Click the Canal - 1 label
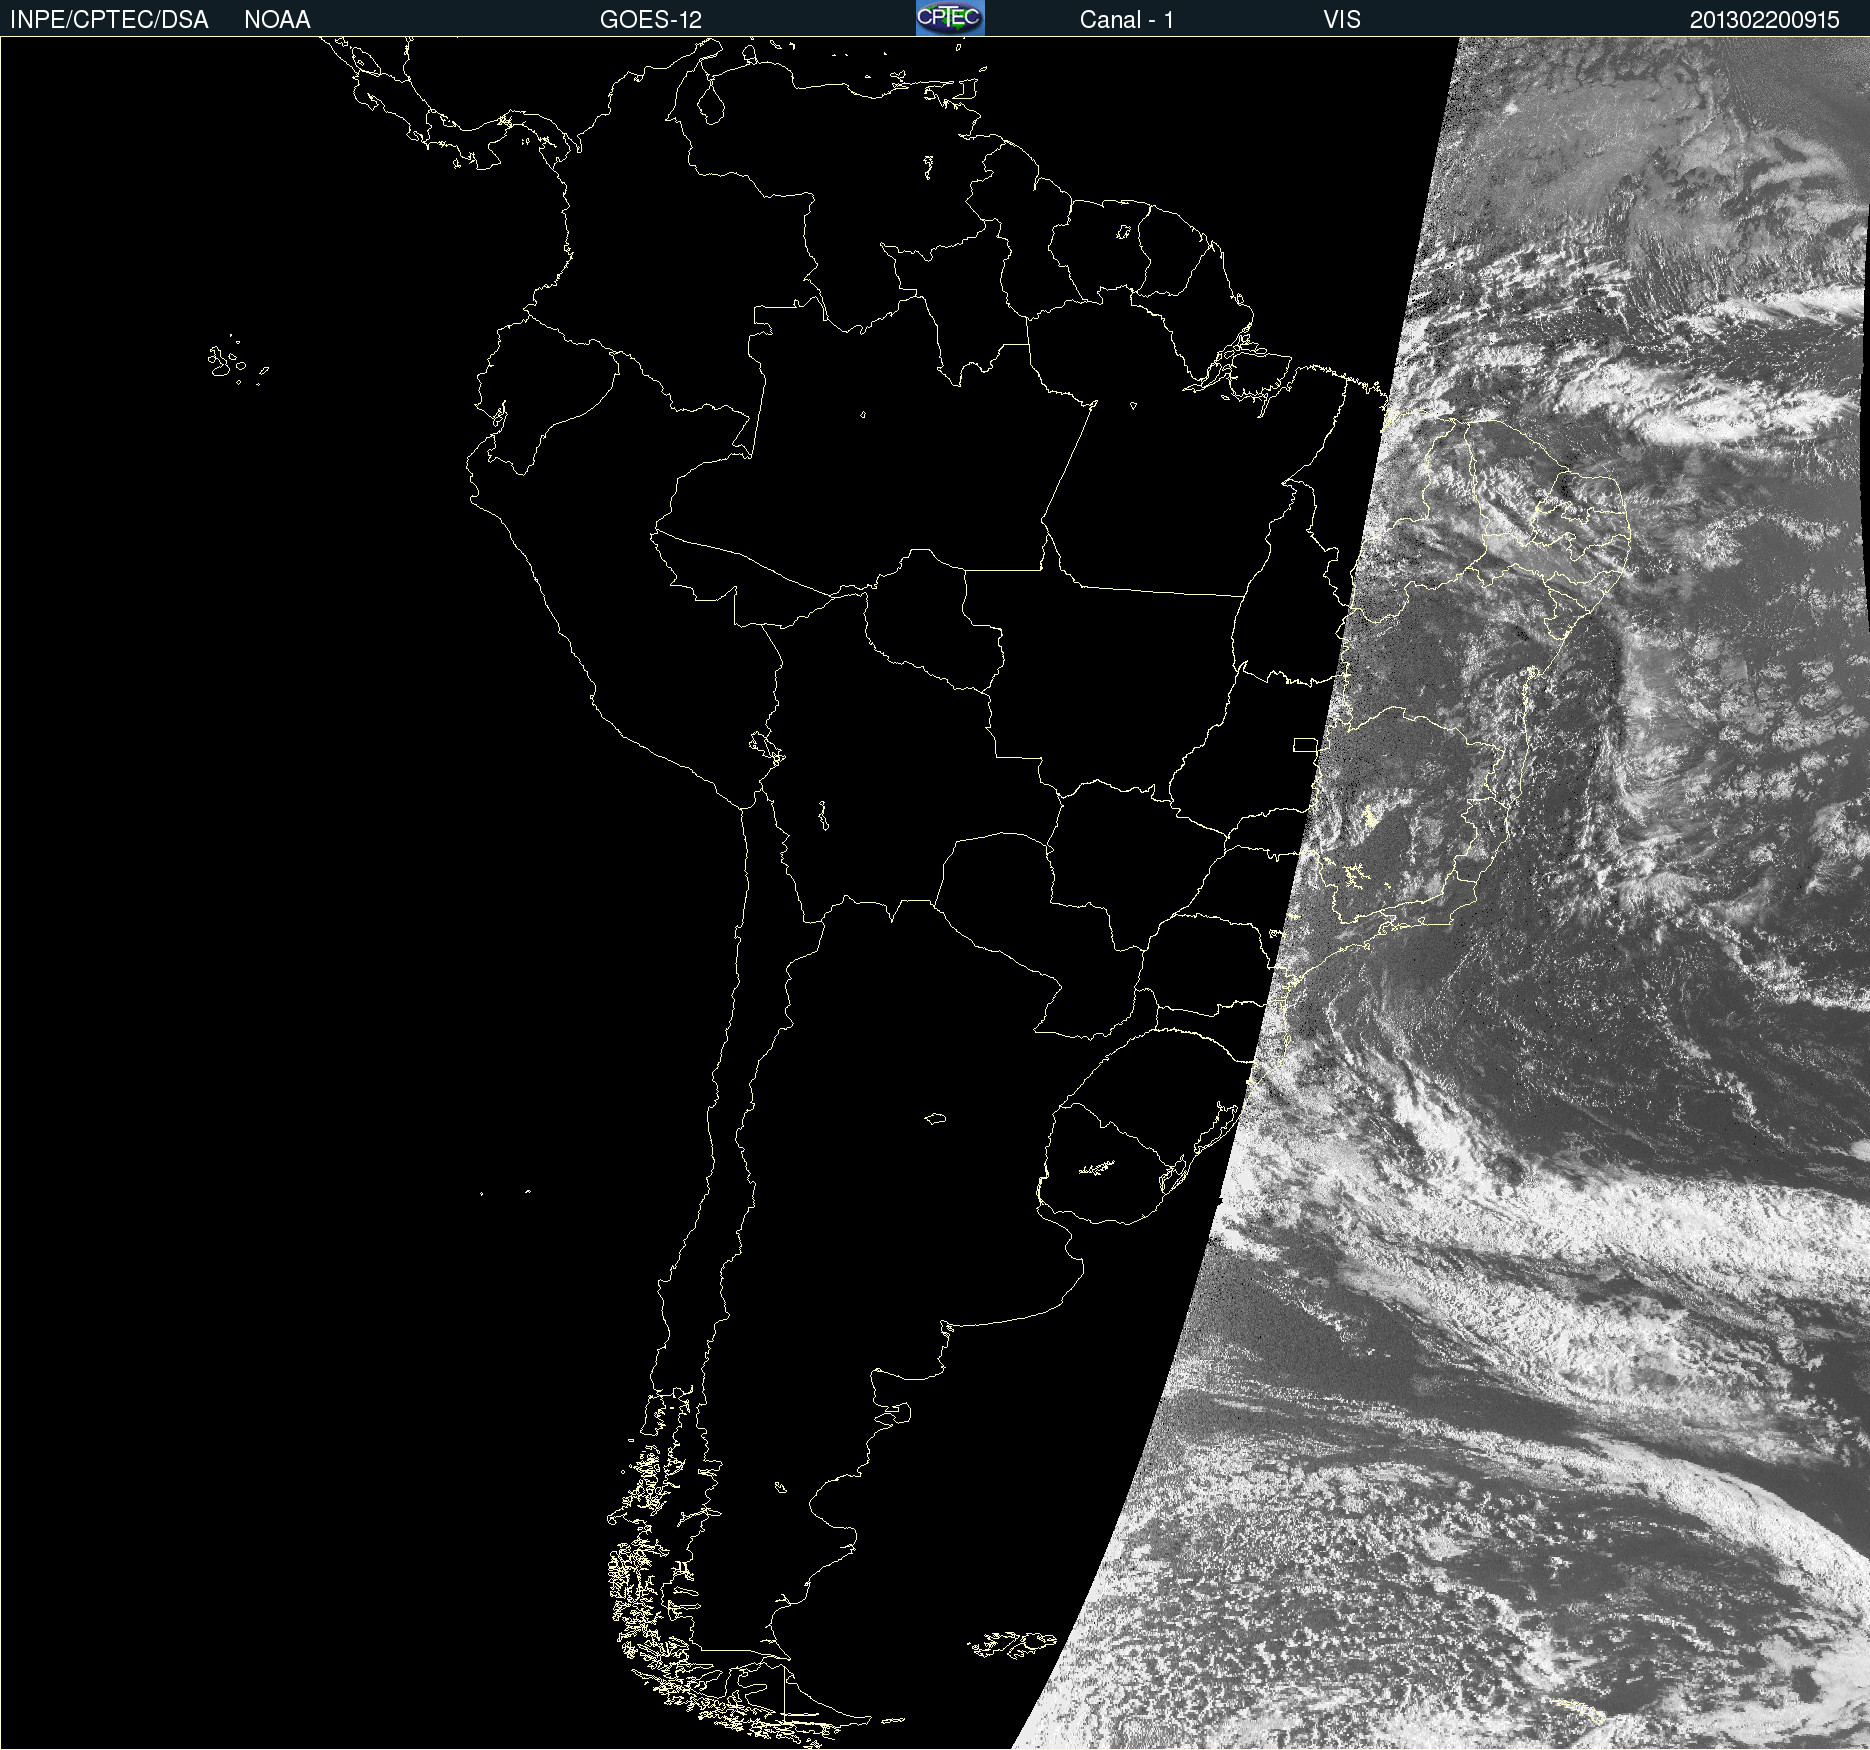1870x1750 pixels. coord(1127,20)
